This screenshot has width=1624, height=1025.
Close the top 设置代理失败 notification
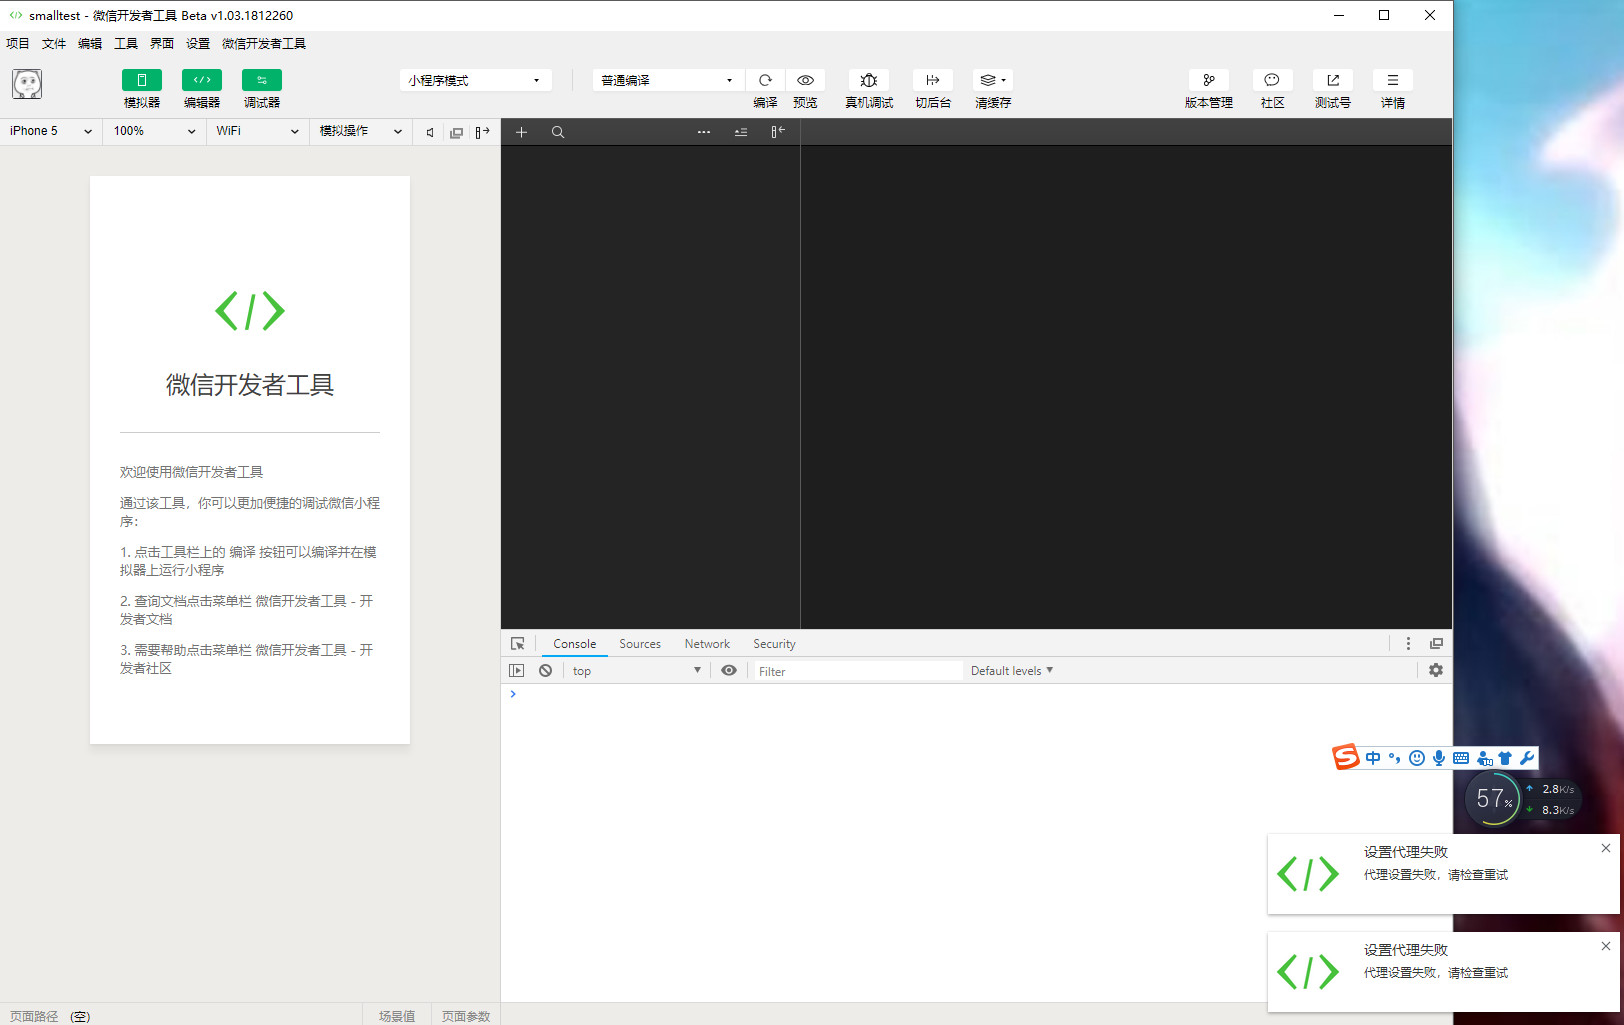[1606, 848]
